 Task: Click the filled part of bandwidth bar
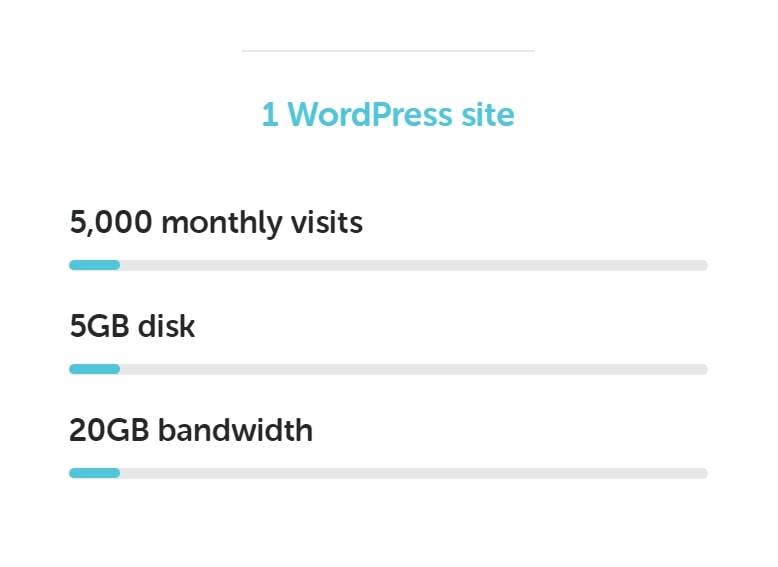click(x=94, y=473)
